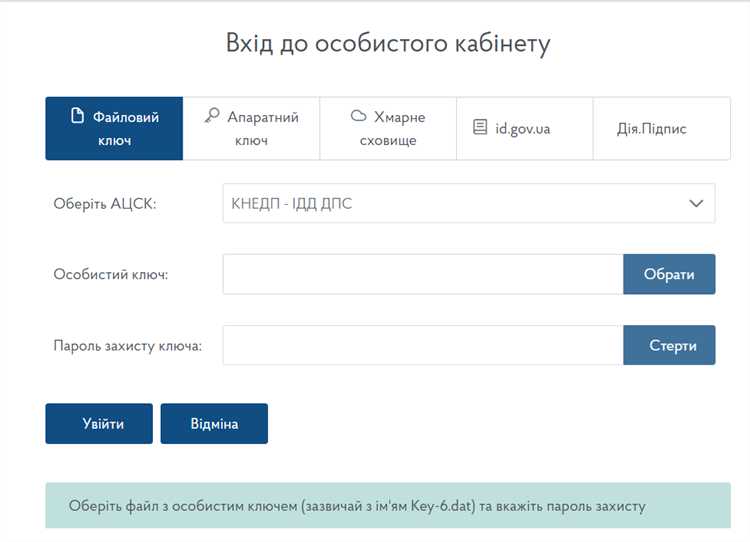Click the file icon on Файловий ключ tab
Viewport: 750px width, 542px height.
[x=77, y=115]
